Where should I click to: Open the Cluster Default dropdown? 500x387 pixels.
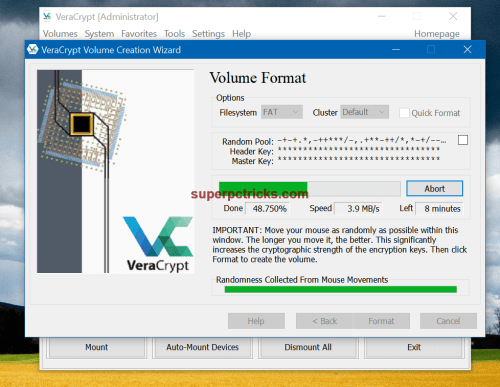point(364,112)
